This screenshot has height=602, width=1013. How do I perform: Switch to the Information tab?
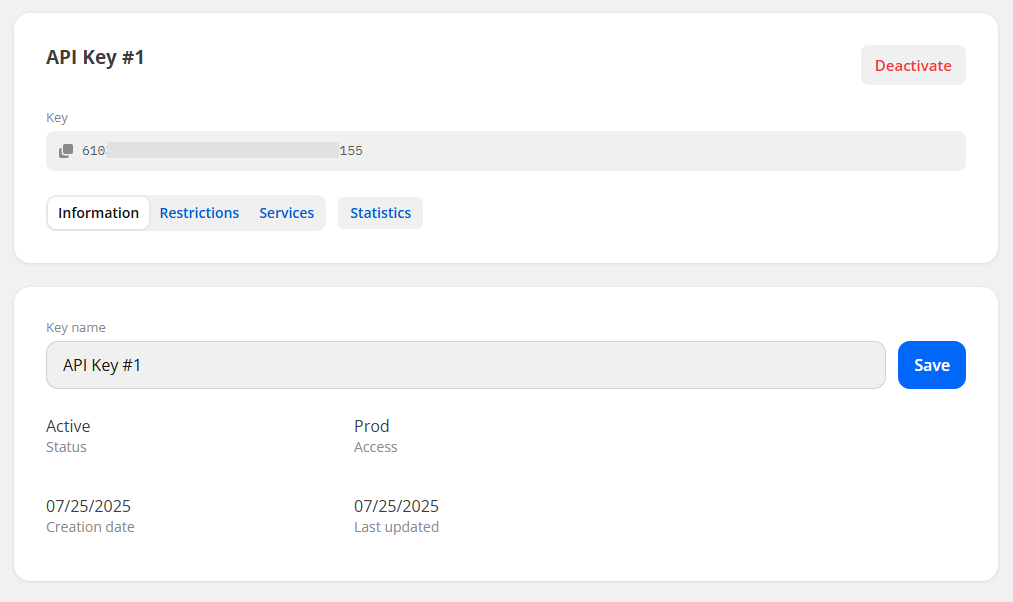[98, 213]
